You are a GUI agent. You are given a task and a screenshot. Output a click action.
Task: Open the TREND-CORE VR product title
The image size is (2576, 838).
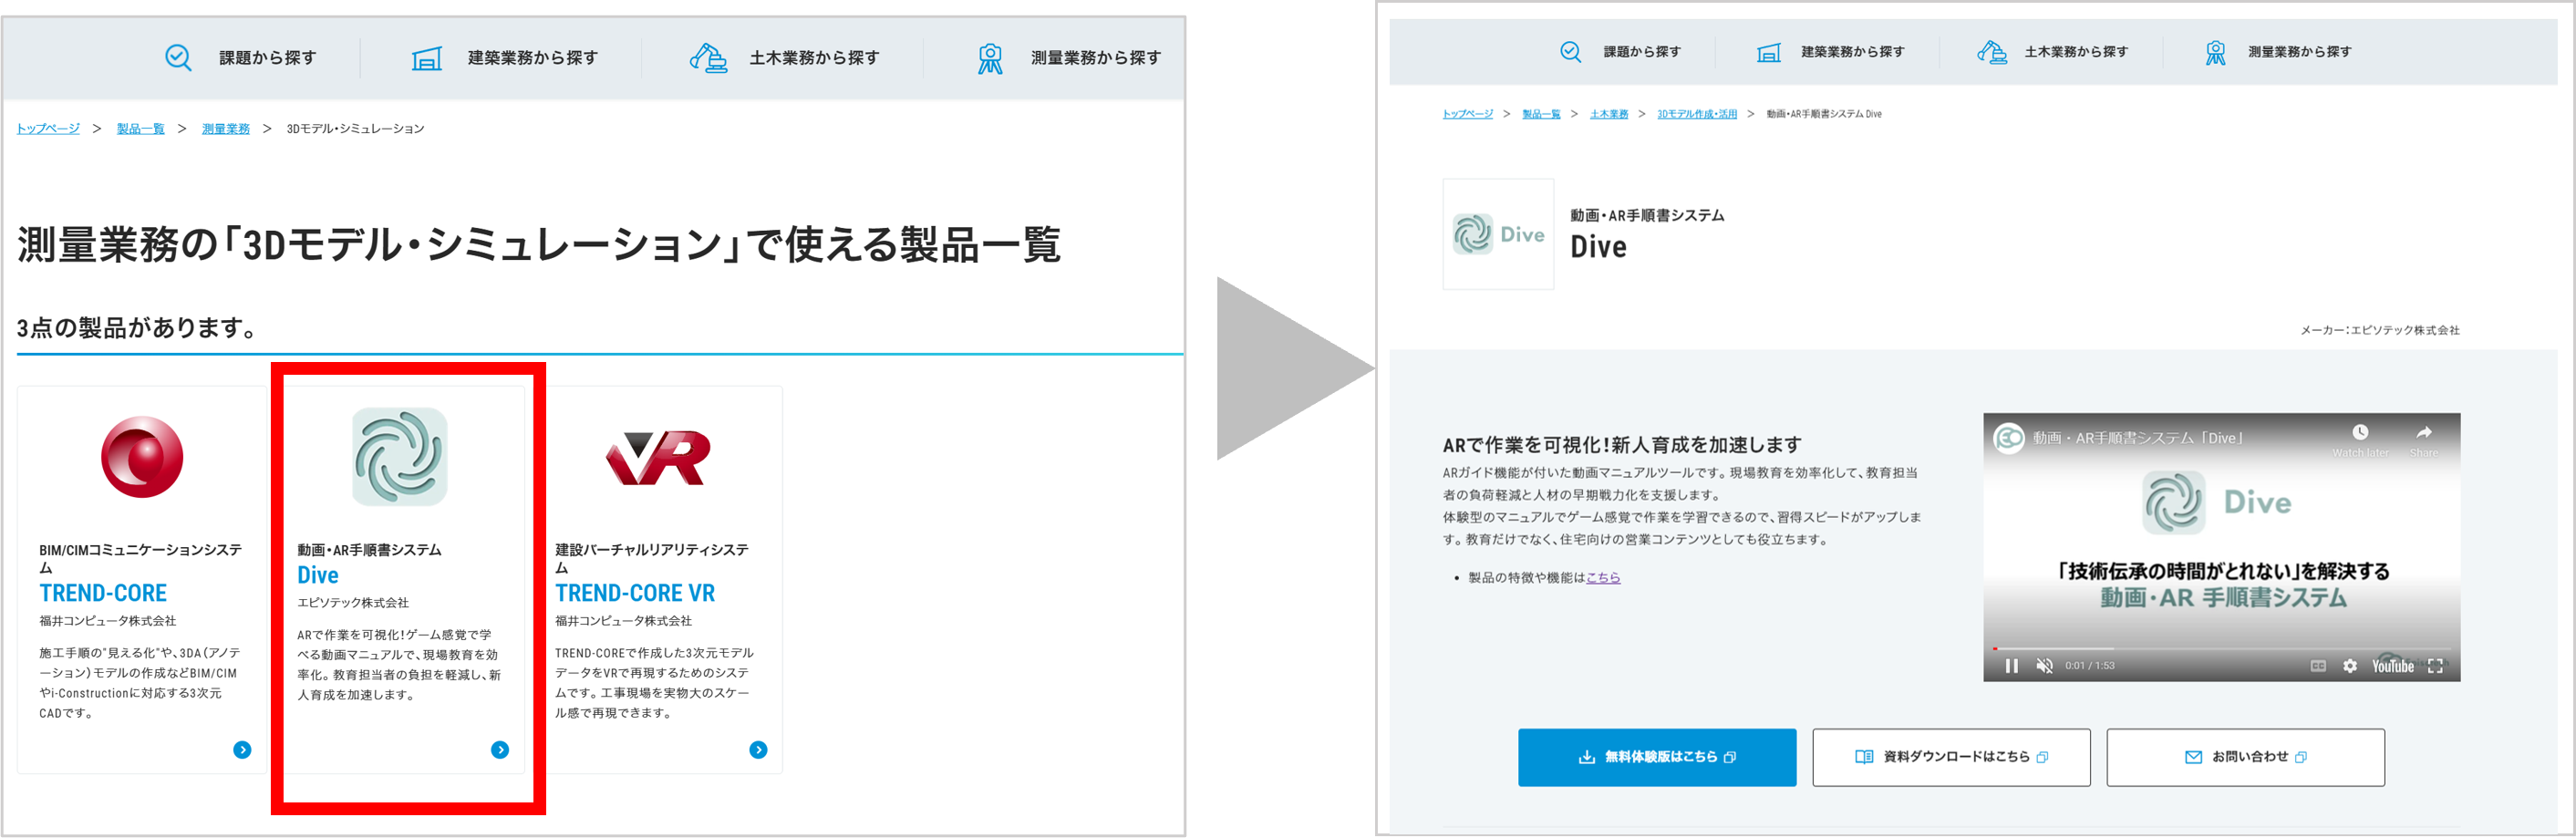click(x=635, y=593)
